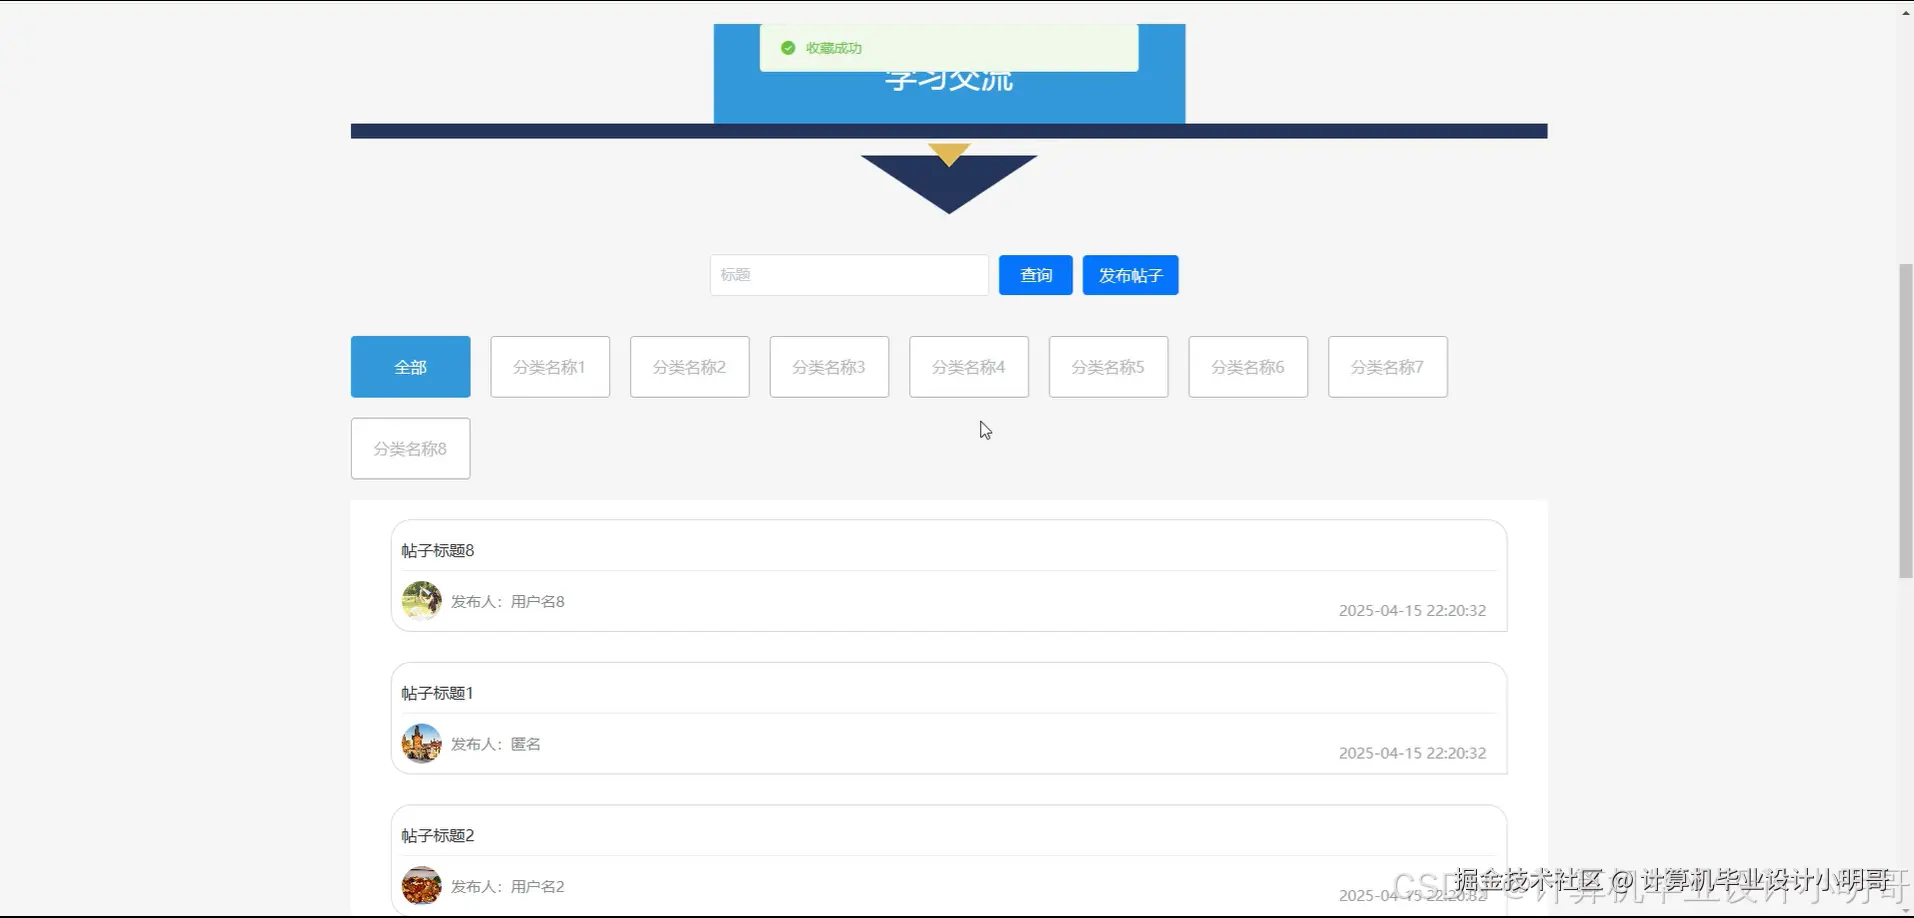This screenshot has width=1914, height=918.
Task: Select category 分类名称1
Action: click(x=549, y=366)
